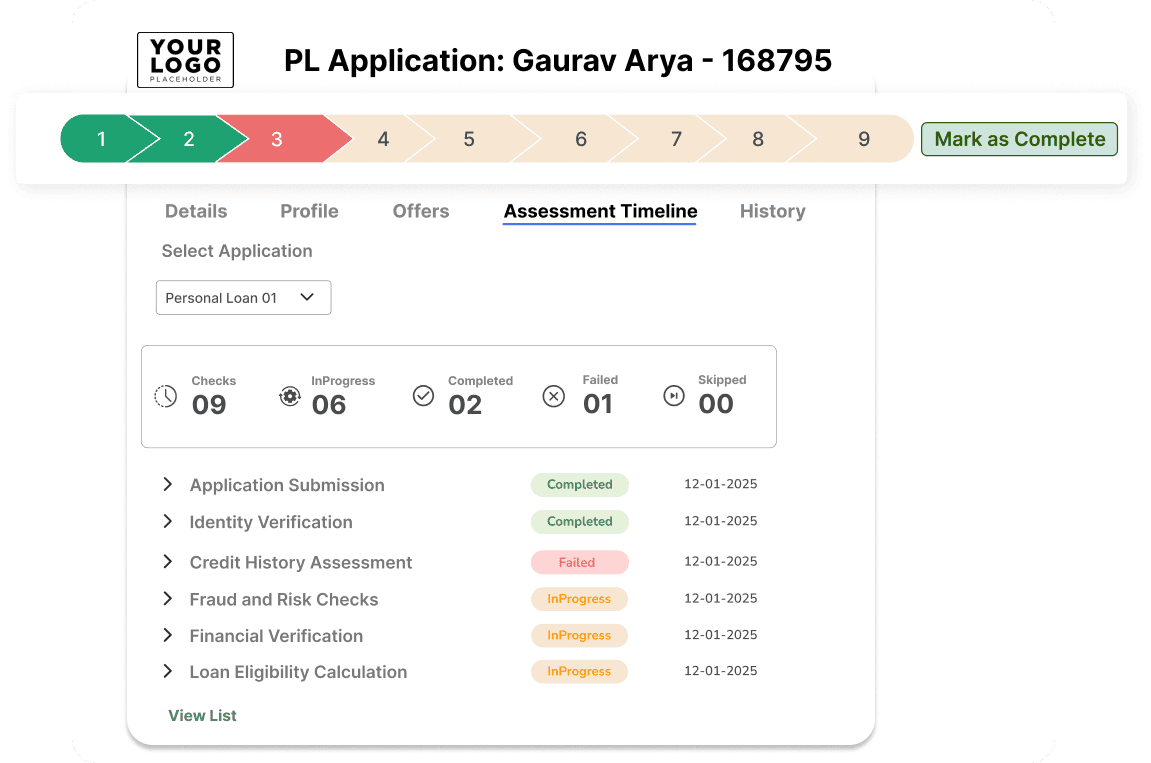Switch to the Profile tab
This screenshot has width=1151, height=763.
tap(309, 211)
